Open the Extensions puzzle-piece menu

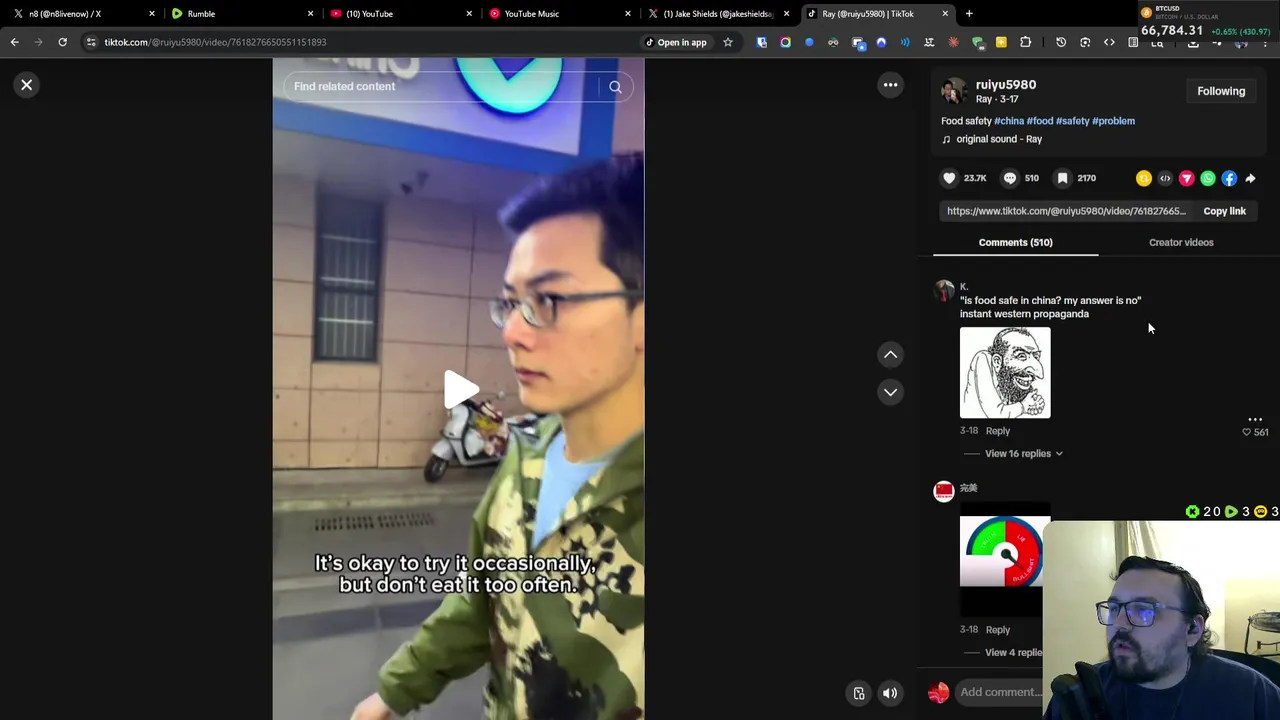pyautogui.click(x=1025, y=42)
